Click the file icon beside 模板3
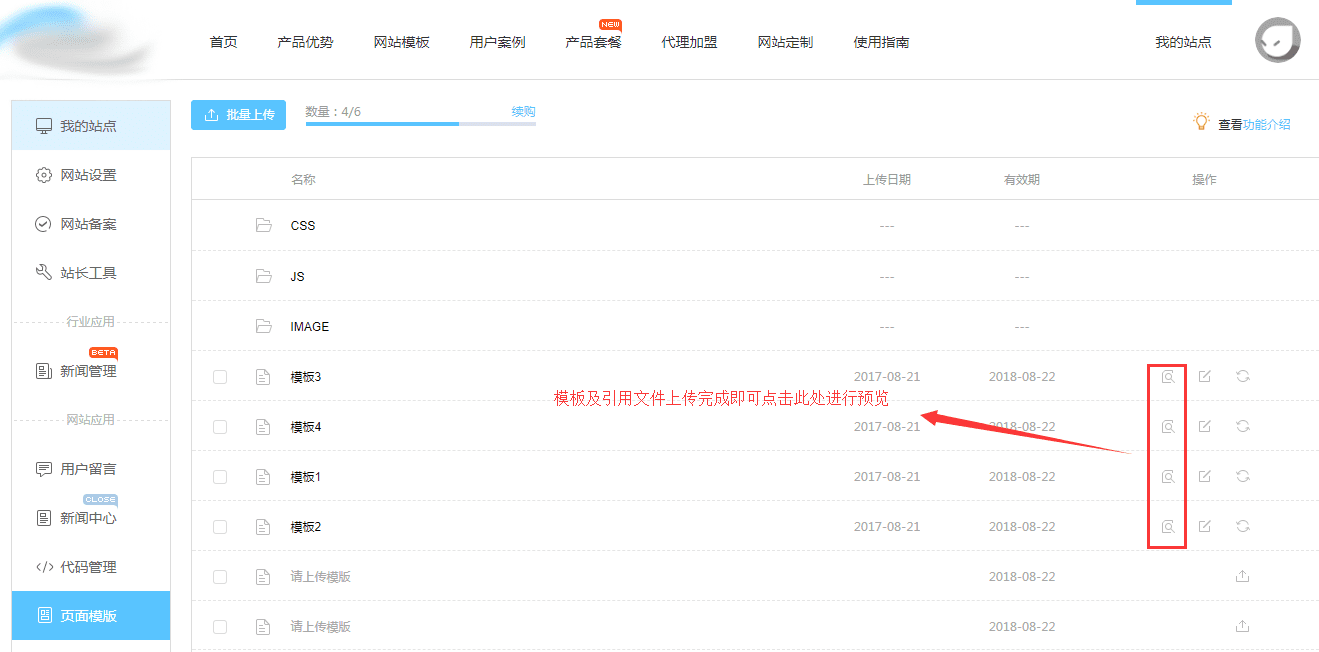 (x=263, y=377)
